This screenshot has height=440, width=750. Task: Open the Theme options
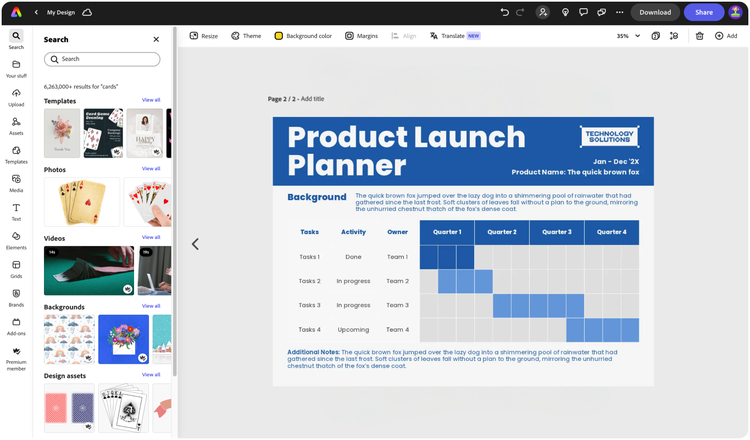[x=246, y=36]
